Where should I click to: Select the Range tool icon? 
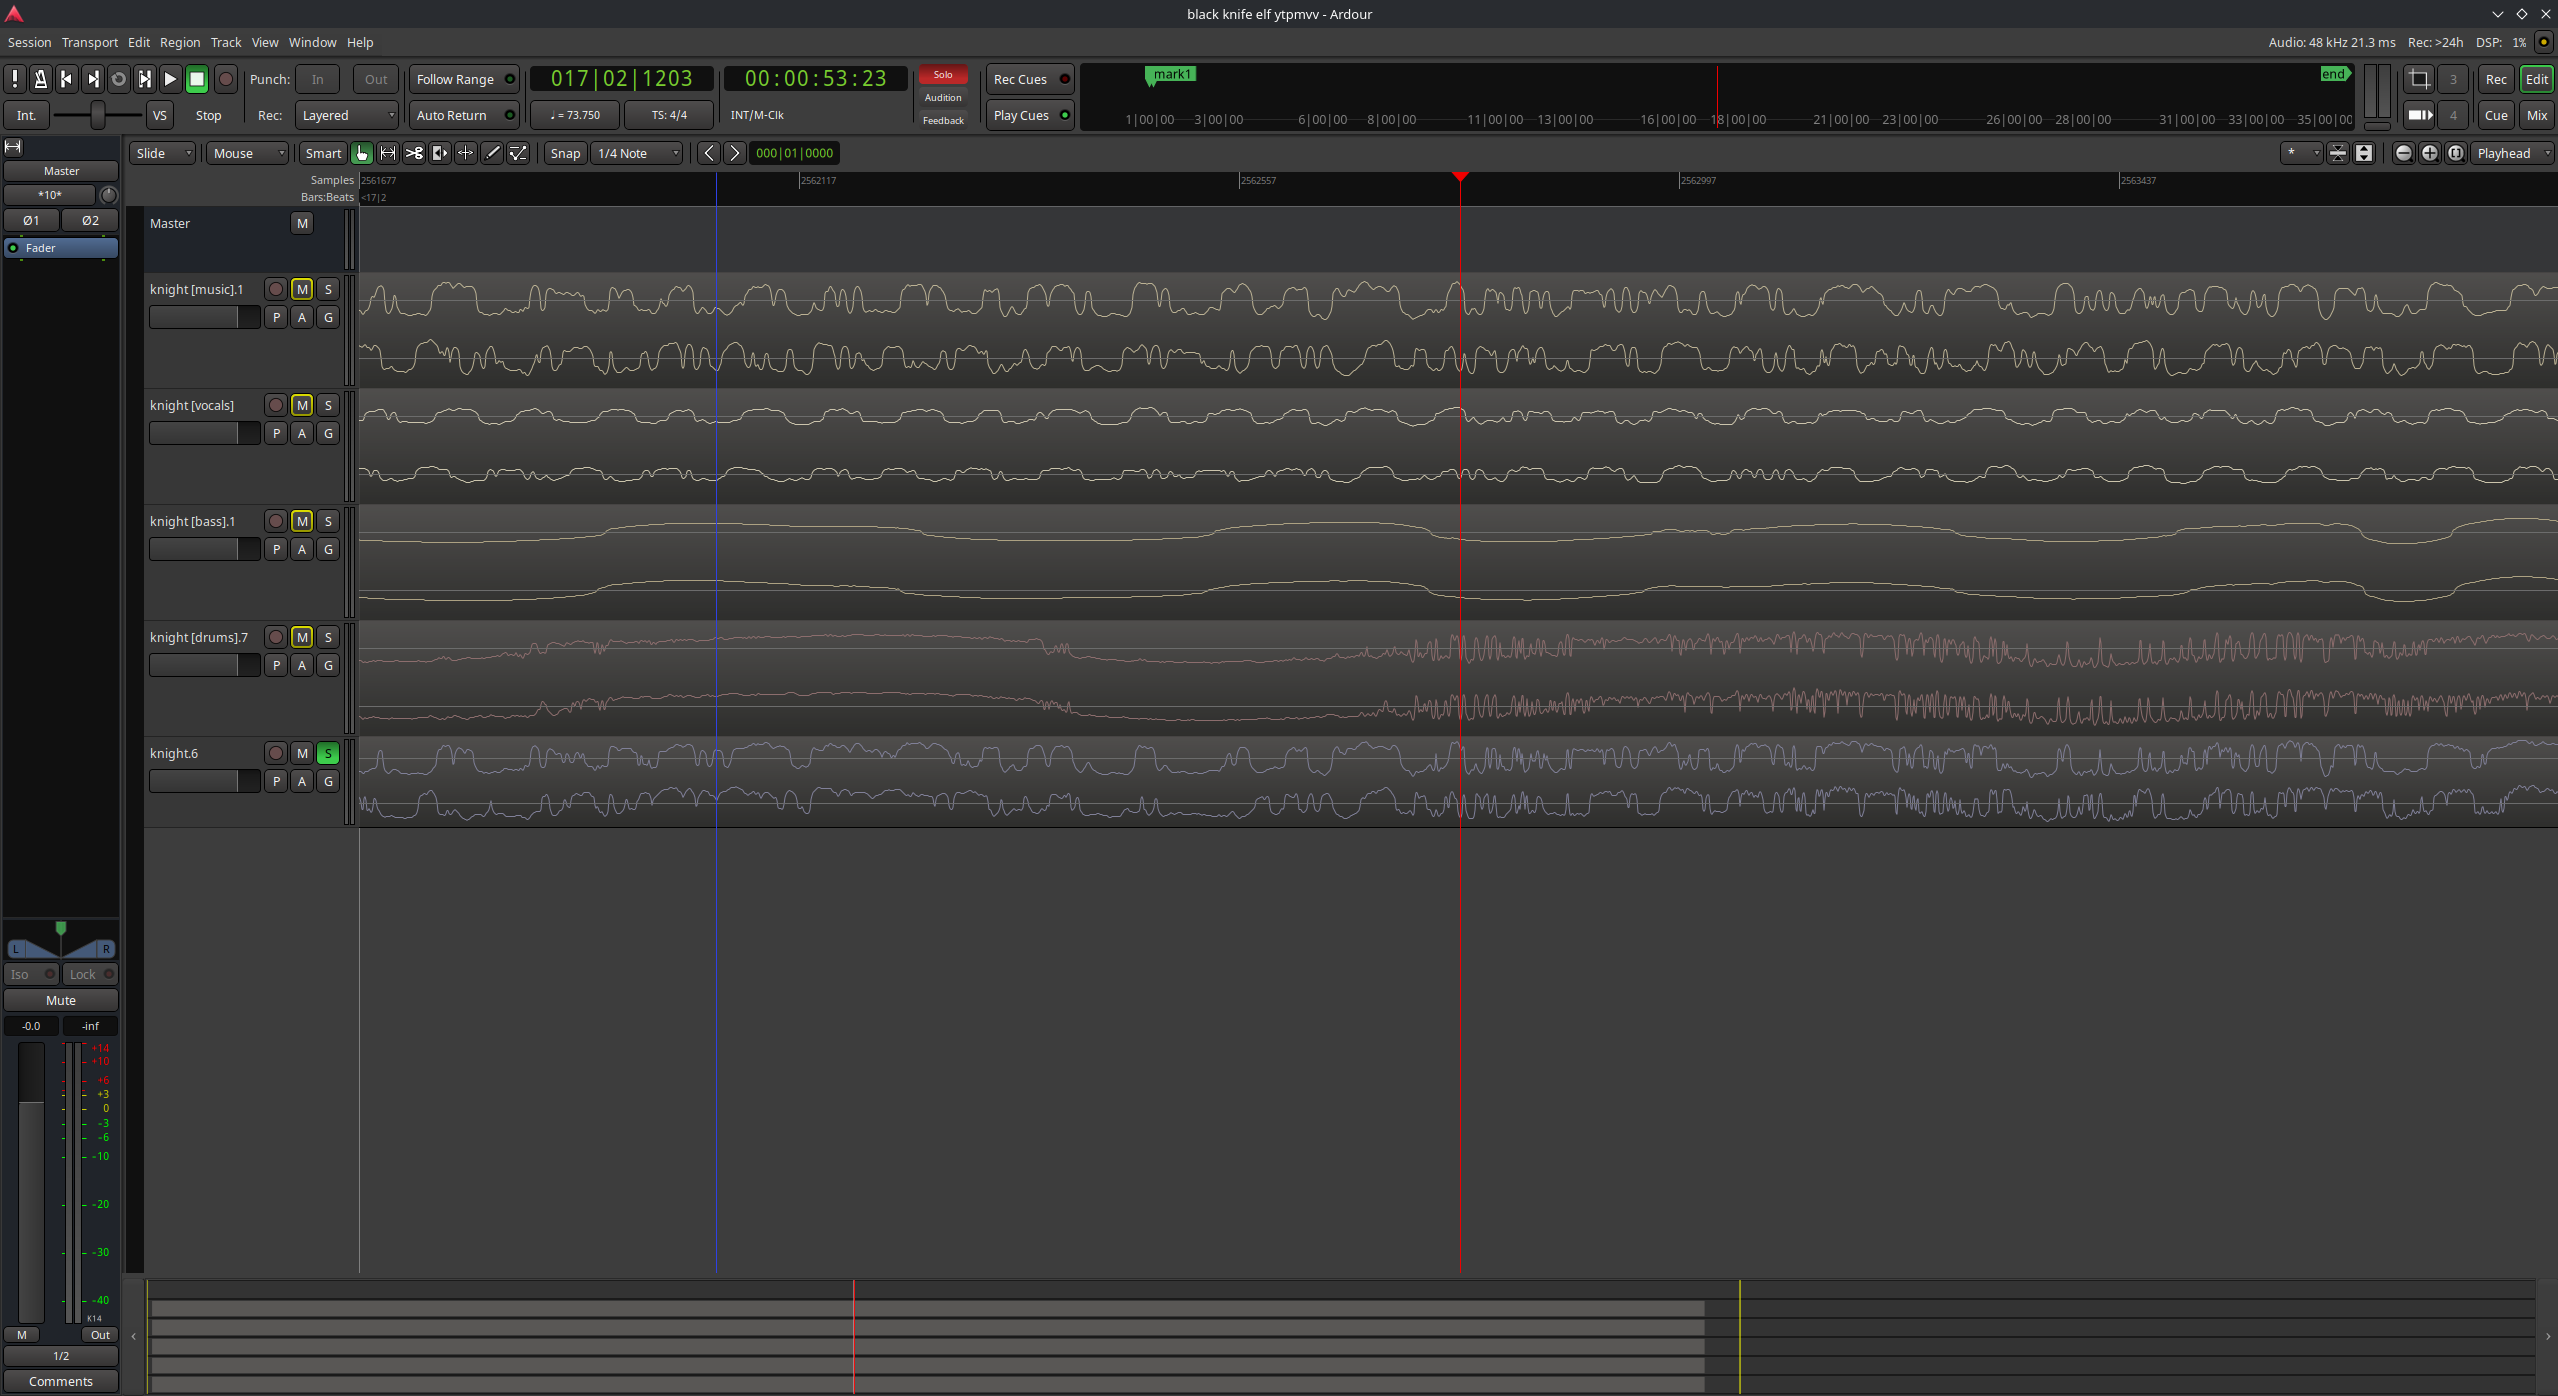point(388,153)
